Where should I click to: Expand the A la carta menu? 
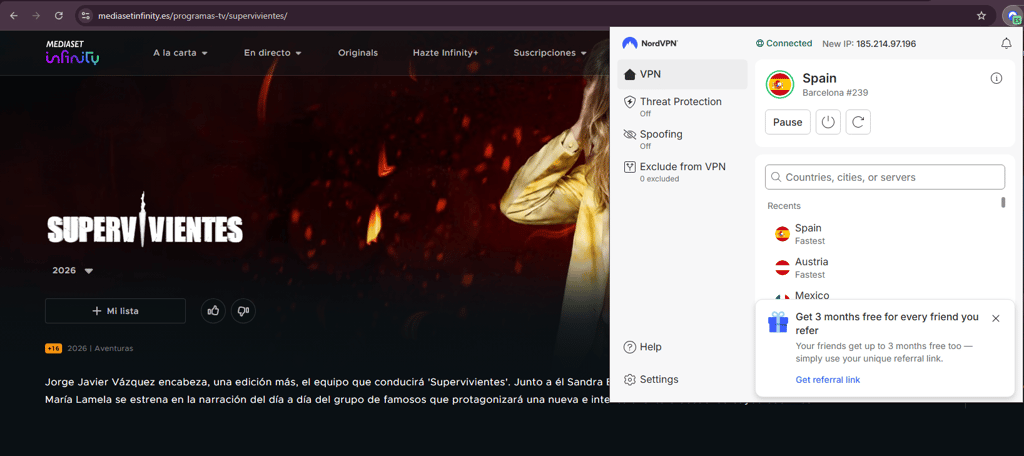tap(180, 53)
